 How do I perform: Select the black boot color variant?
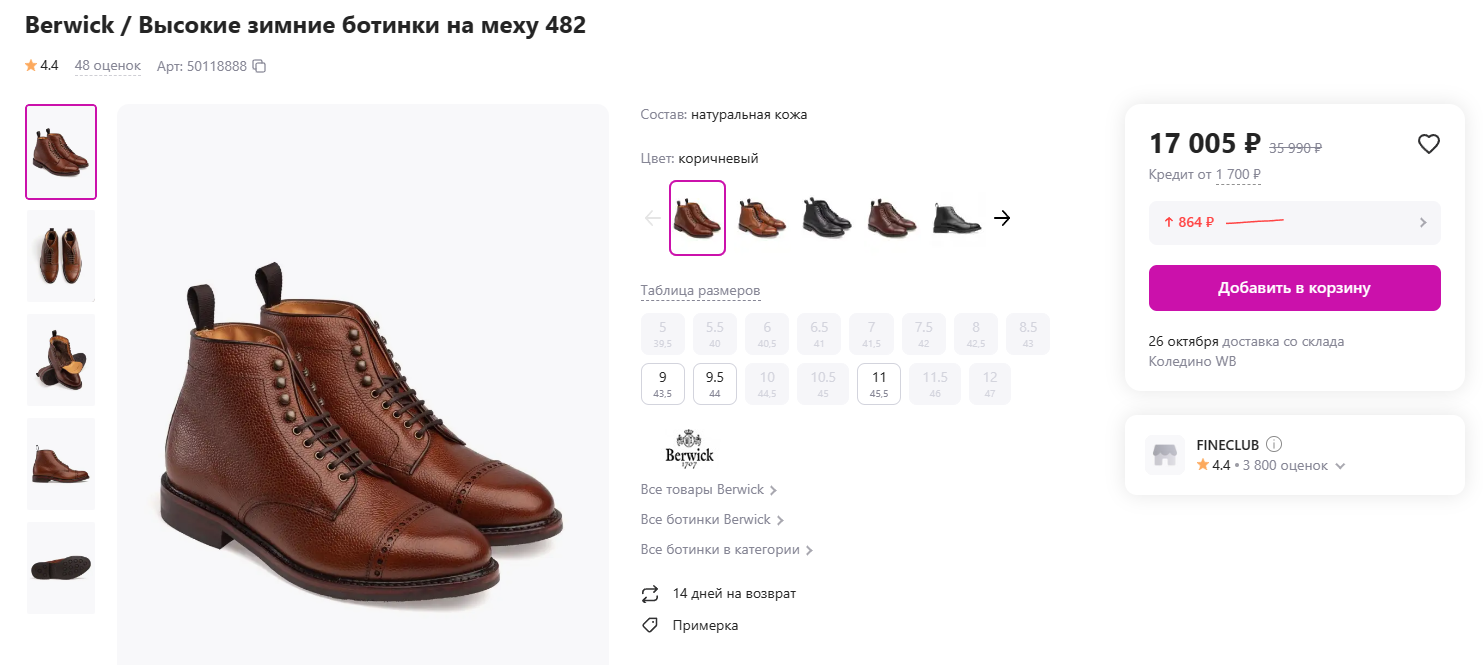point(826,217)
